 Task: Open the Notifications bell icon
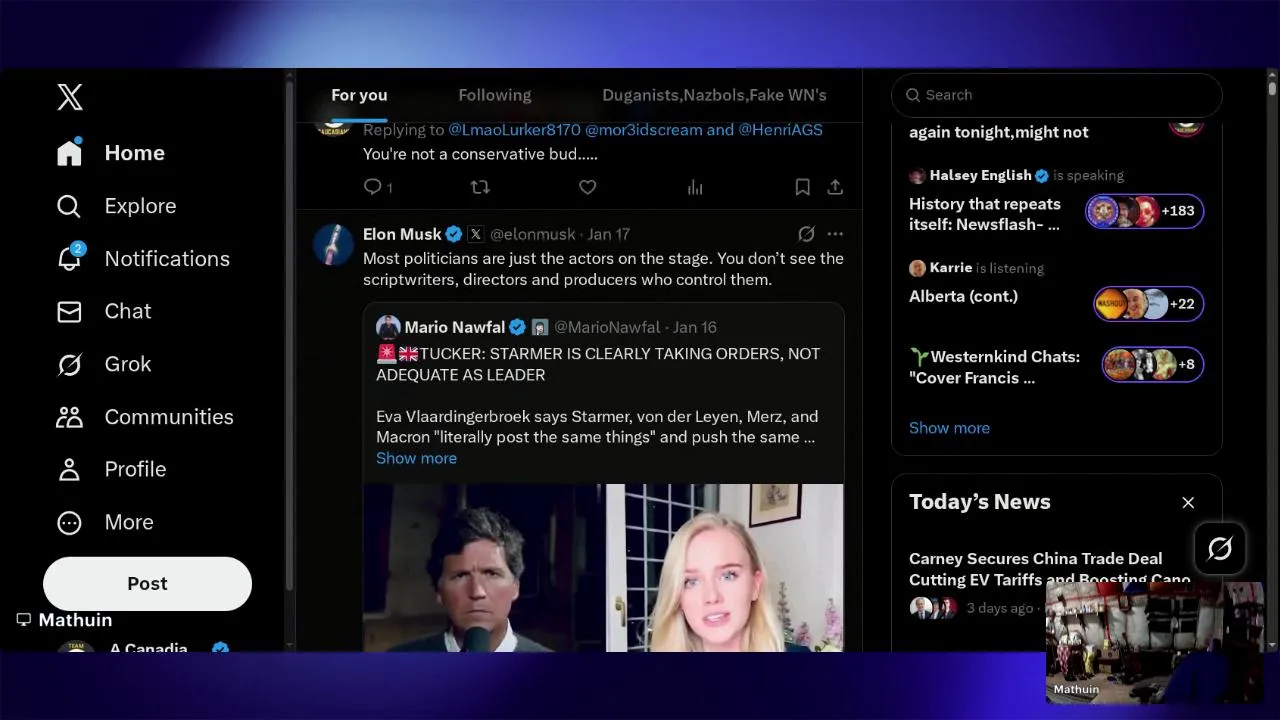click(69, 258)
